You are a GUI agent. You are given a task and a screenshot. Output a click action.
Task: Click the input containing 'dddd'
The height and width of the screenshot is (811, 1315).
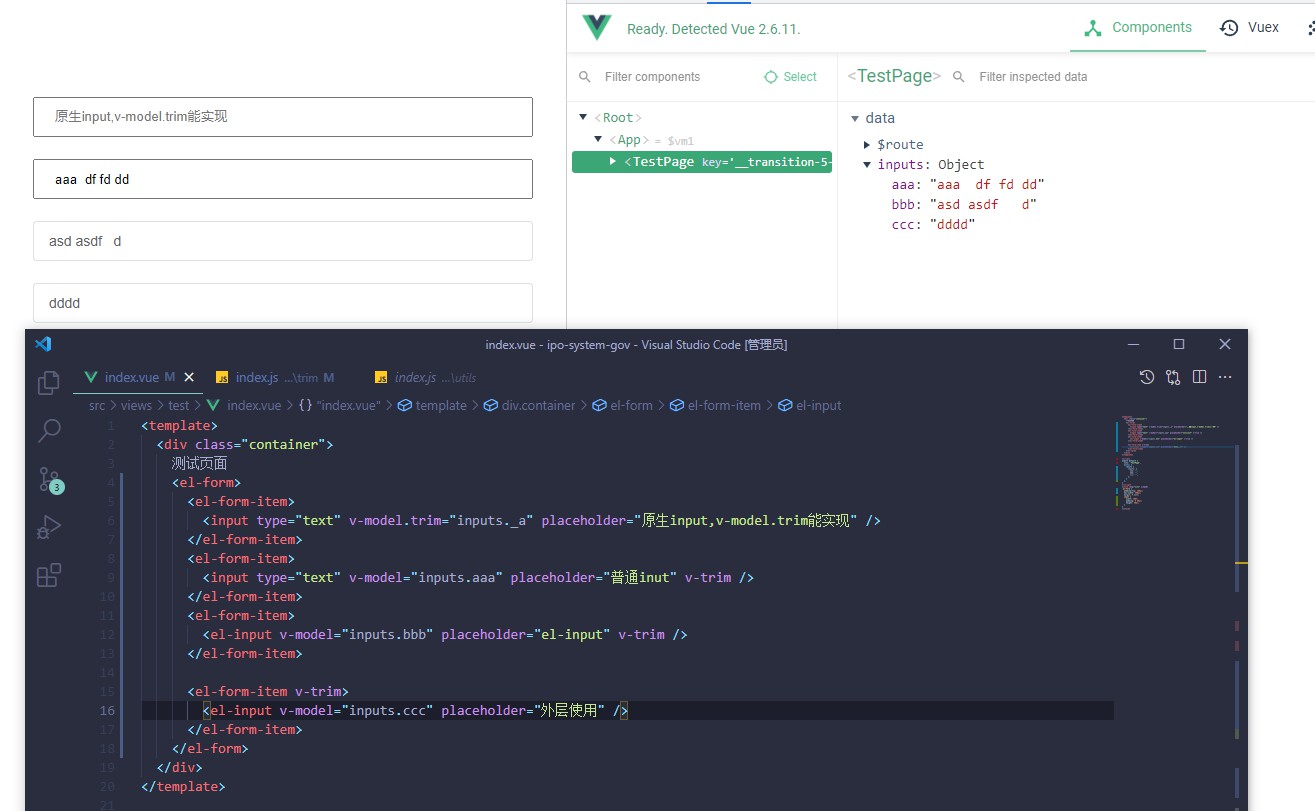283,303
